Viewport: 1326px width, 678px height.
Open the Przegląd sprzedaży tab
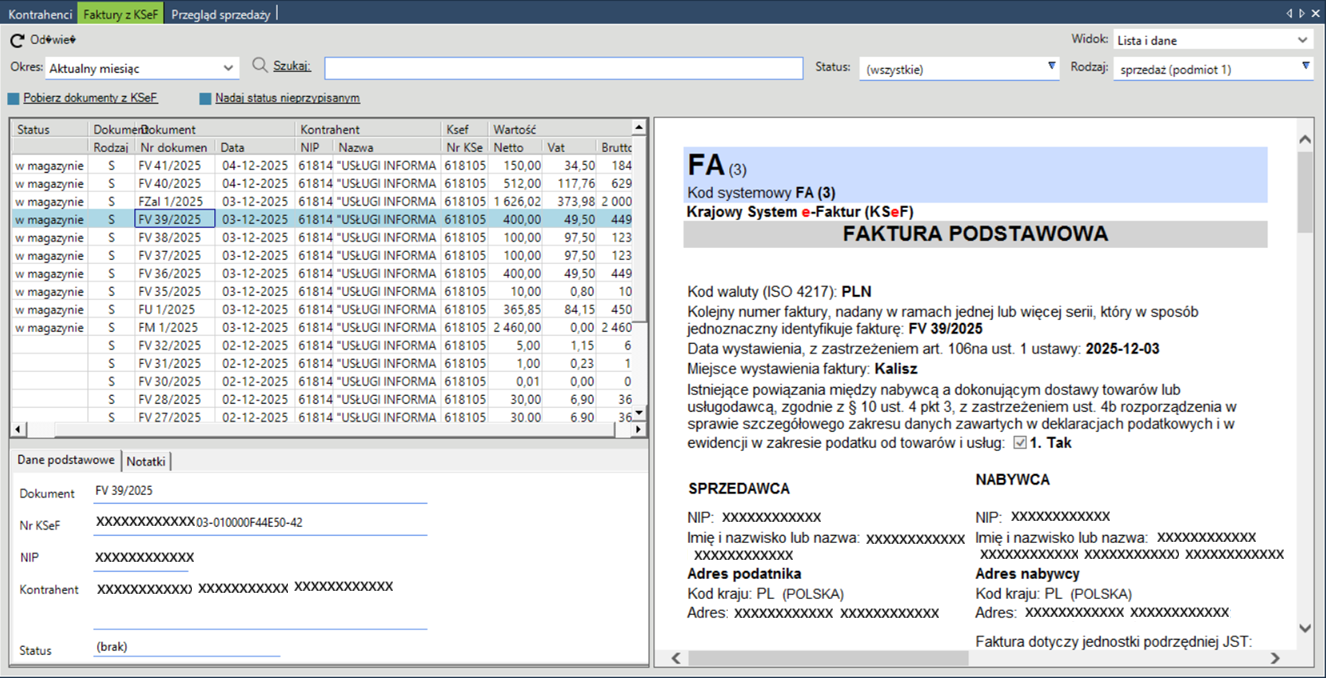[x=220, y=15]
